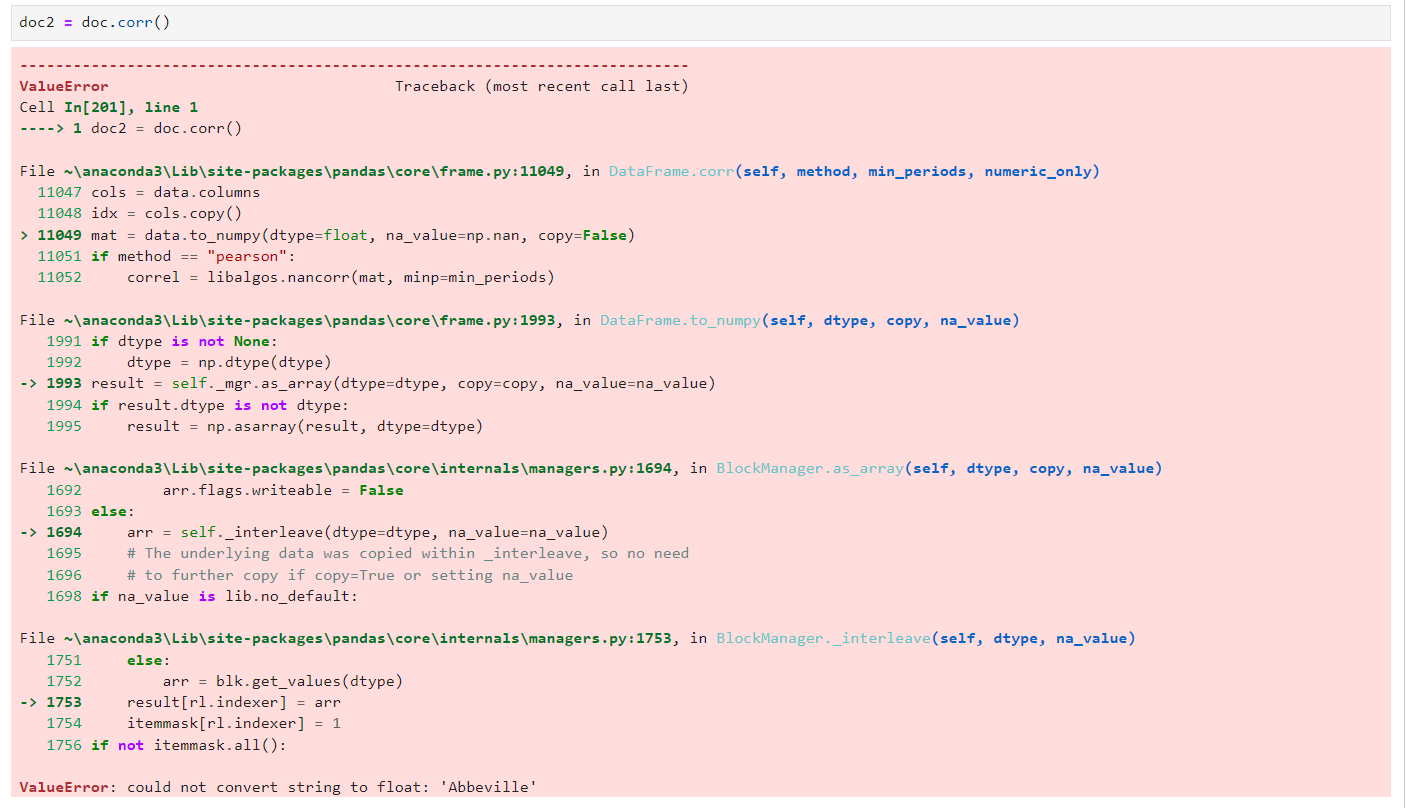Click line 1752 'arr = blk.get_values(dtype)'
Viewport: 1405px width, 808px height.
coord(224,681)
